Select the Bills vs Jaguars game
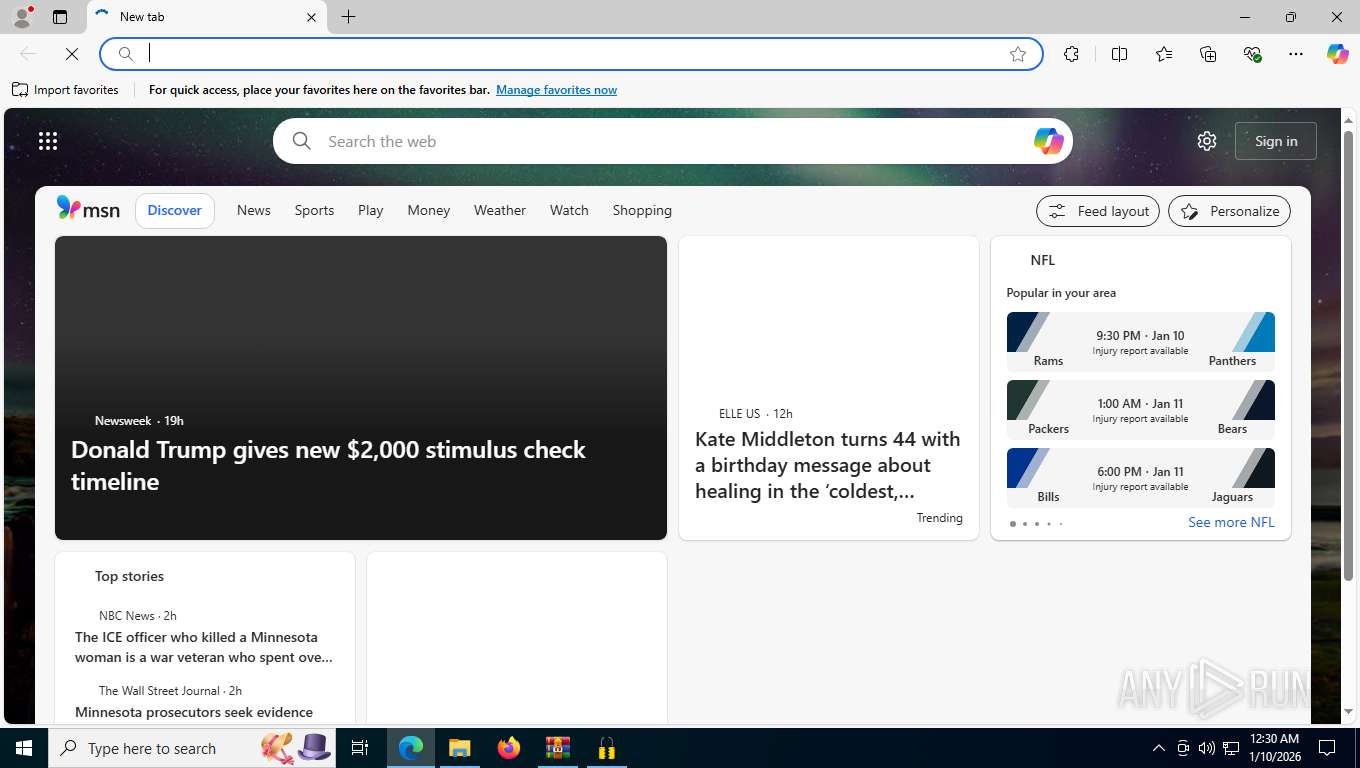 (1140, 477)
